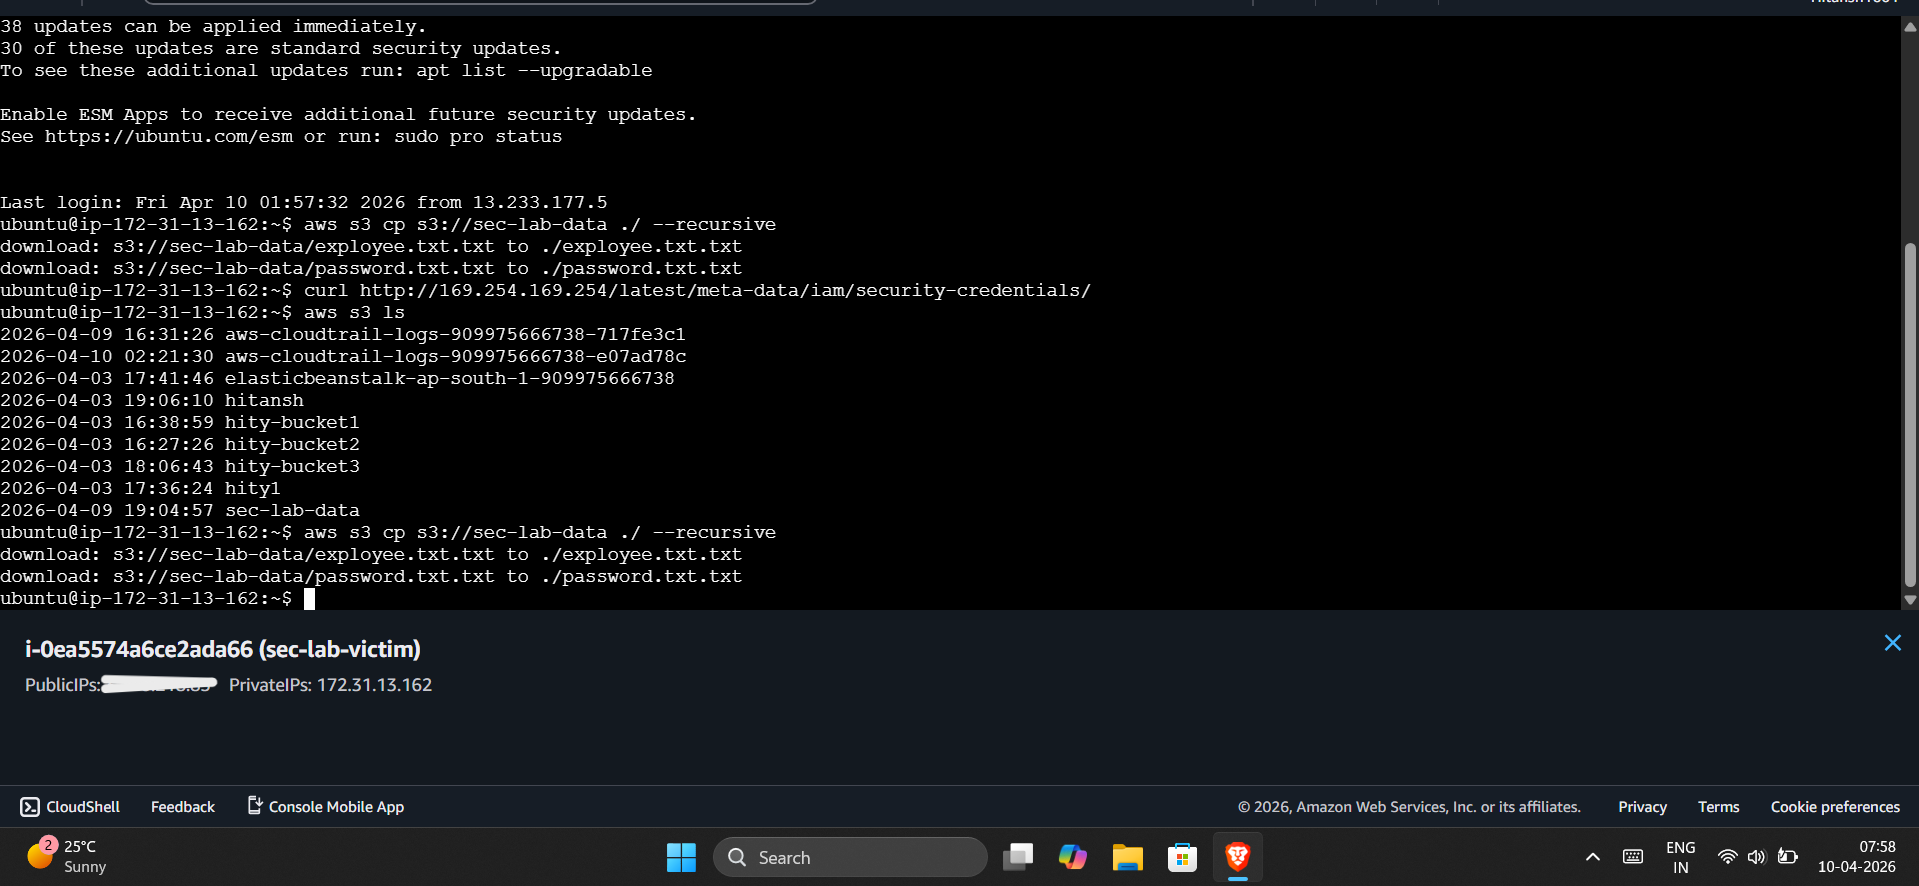Click the terminal cursor at the last prompt
This screenshot has height=886, width=1919.
click(x=309, y=598)
